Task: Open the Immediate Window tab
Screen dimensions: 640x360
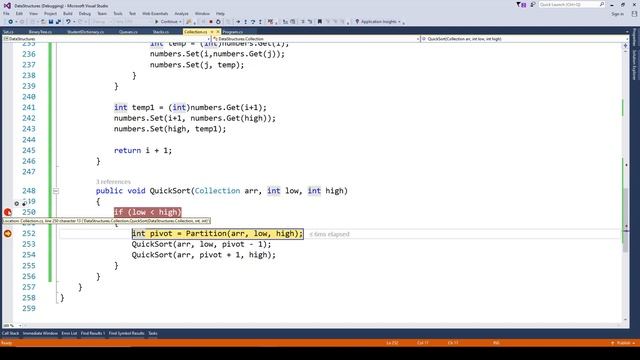Action: 40,333
